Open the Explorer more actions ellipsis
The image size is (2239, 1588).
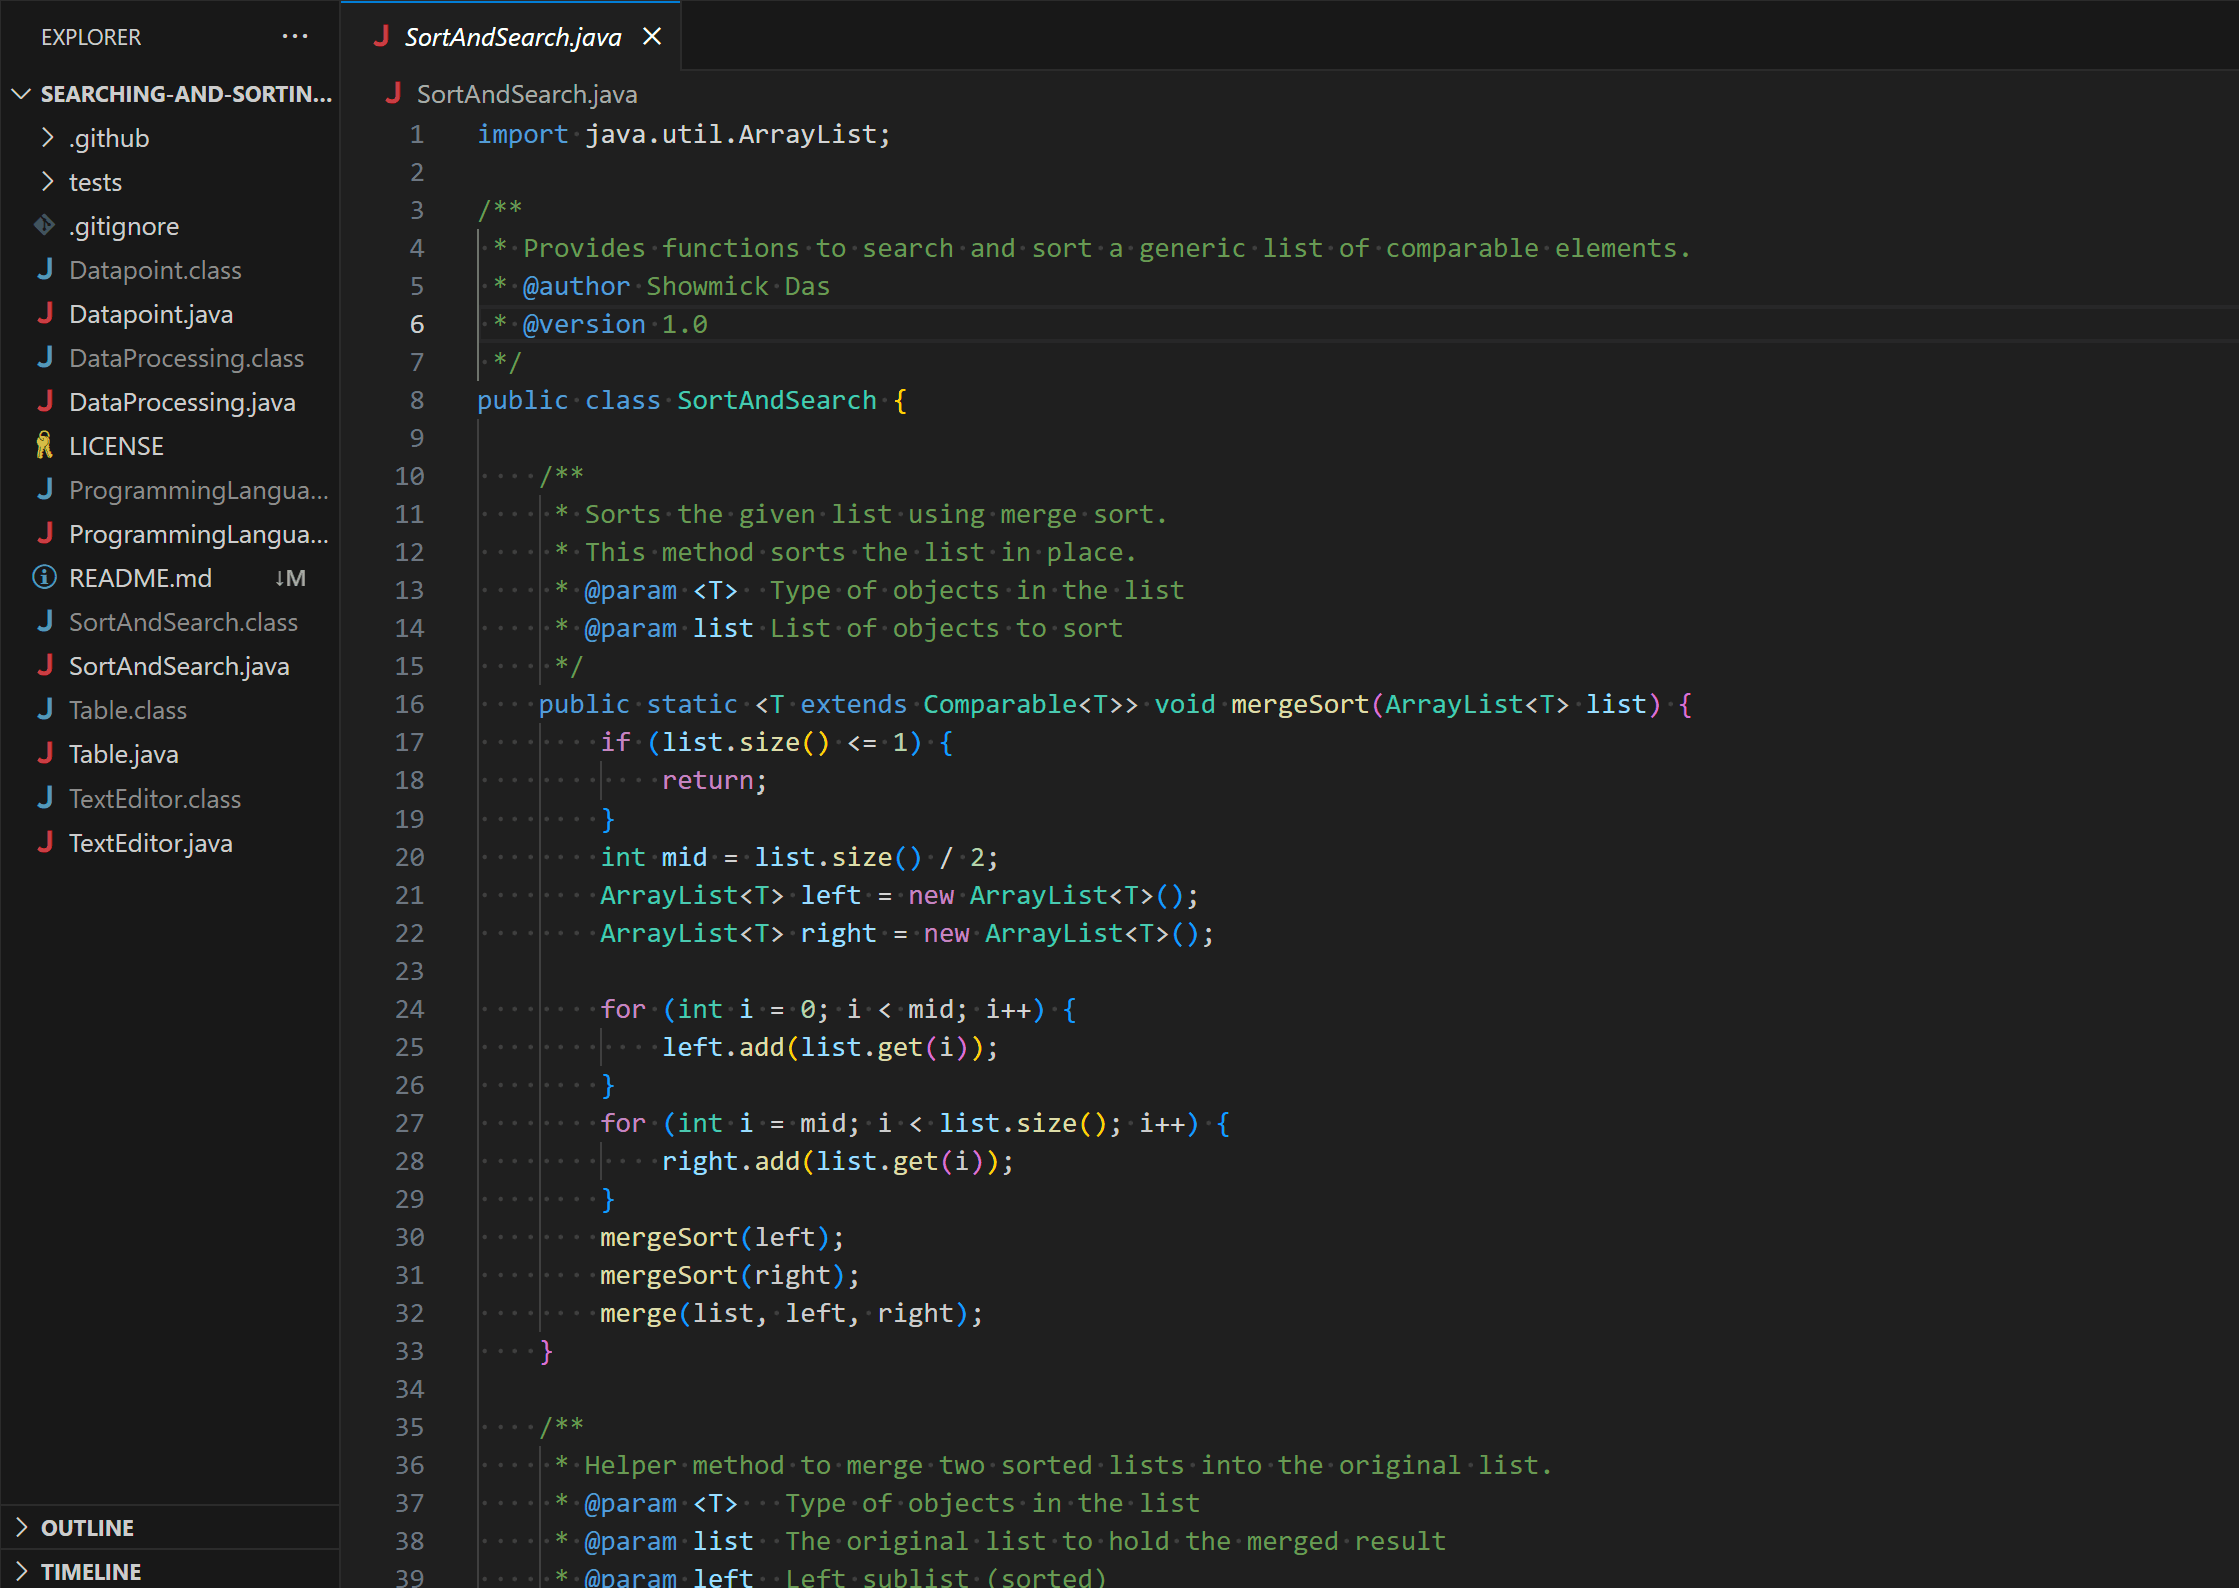[295, 37]
